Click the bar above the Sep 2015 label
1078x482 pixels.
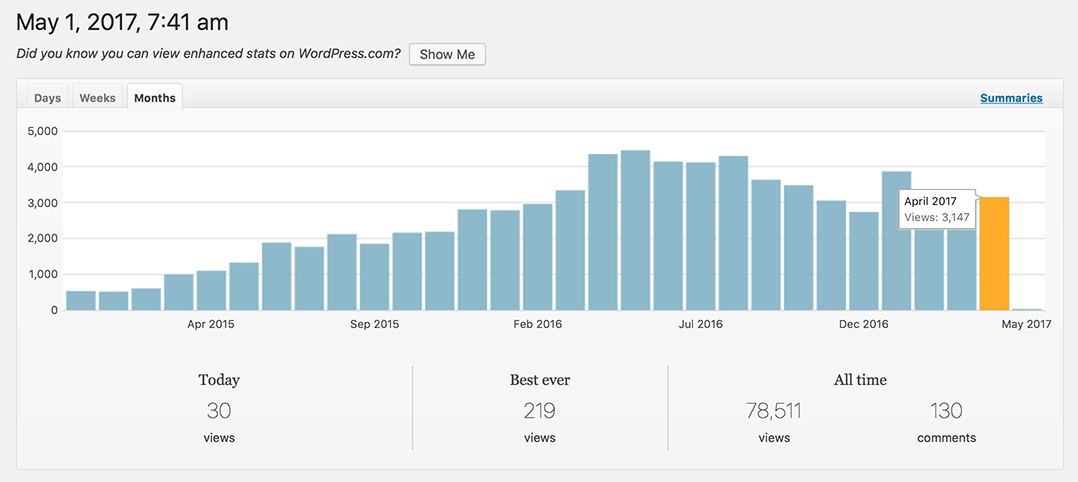click(374, 276)
